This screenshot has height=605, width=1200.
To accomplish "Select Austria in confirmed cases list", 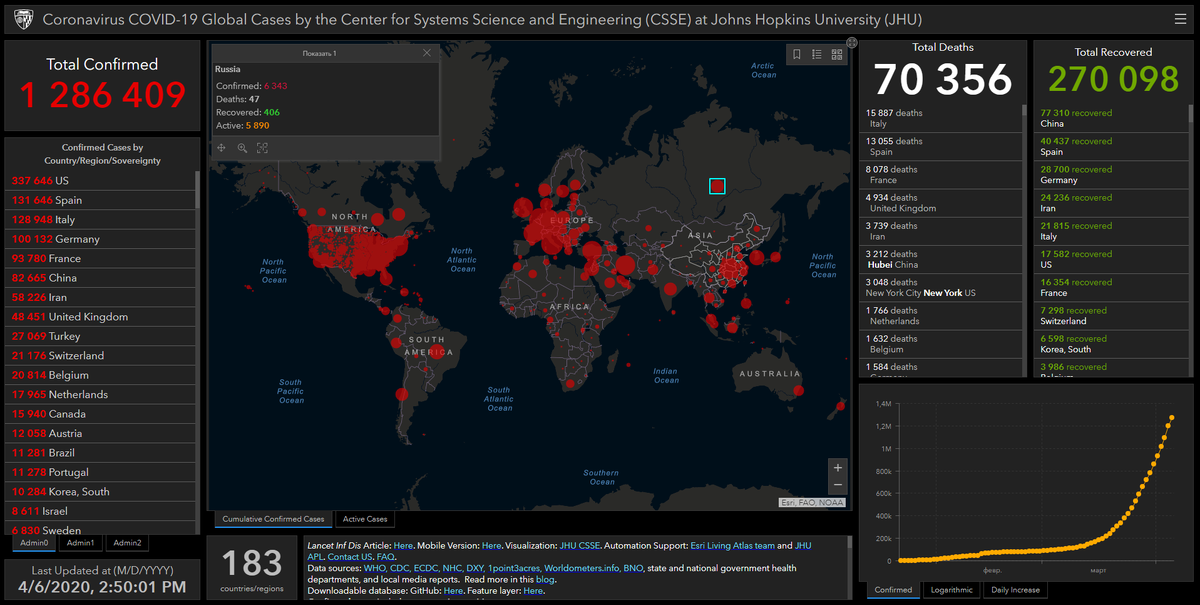I will (100, 433).
